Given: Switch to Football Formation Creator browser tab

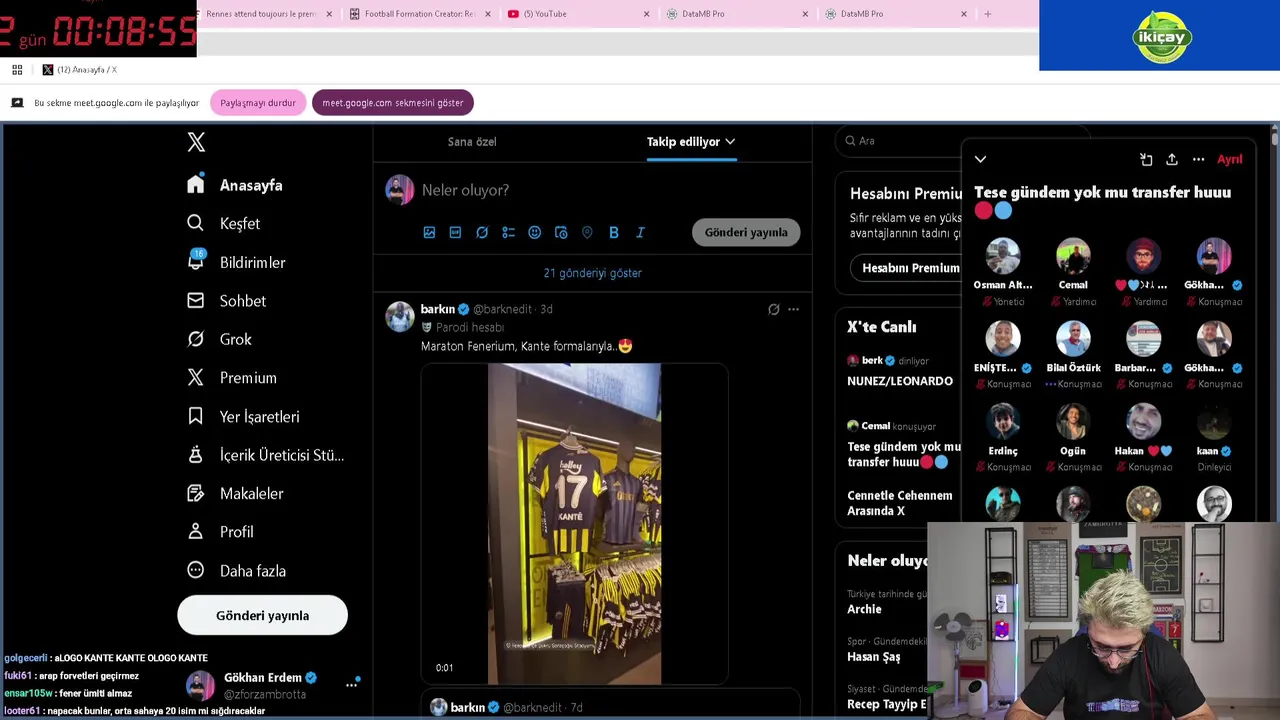Looking at the screenshot, I should [420, 14].
